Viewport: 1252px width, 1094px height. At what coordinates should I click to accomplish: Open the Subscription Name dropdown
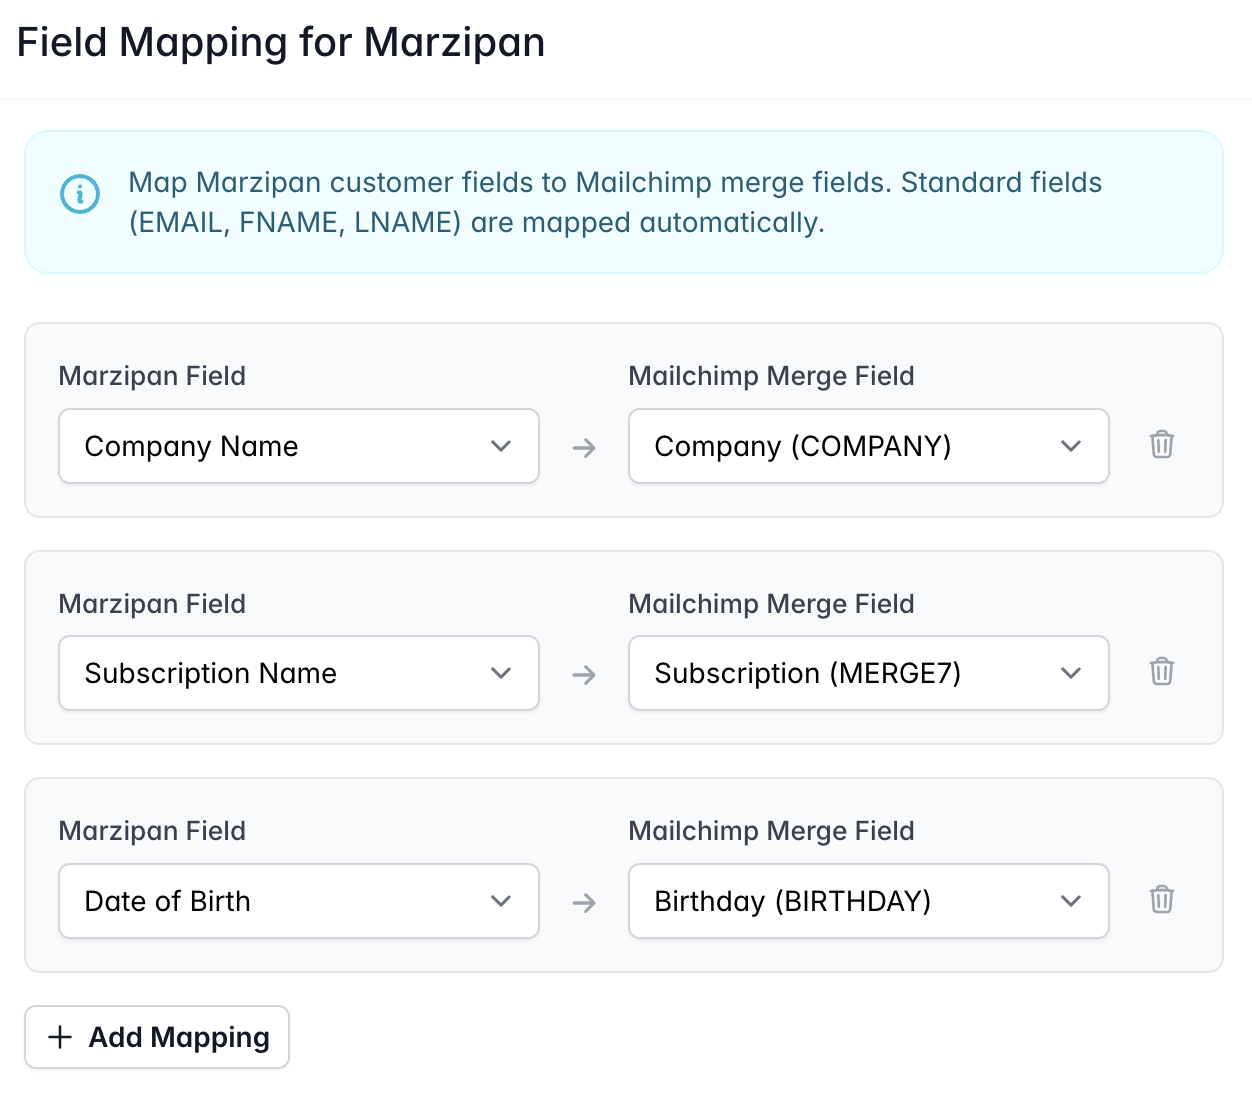pos(298,673)
